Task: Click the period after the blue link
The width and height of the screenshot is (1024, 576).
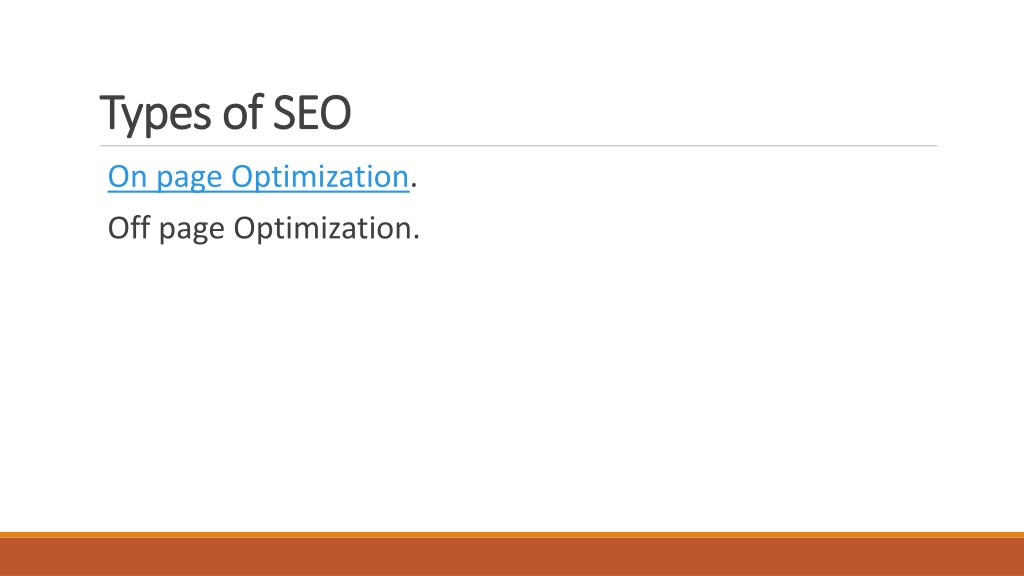Action: pos(414,186)
